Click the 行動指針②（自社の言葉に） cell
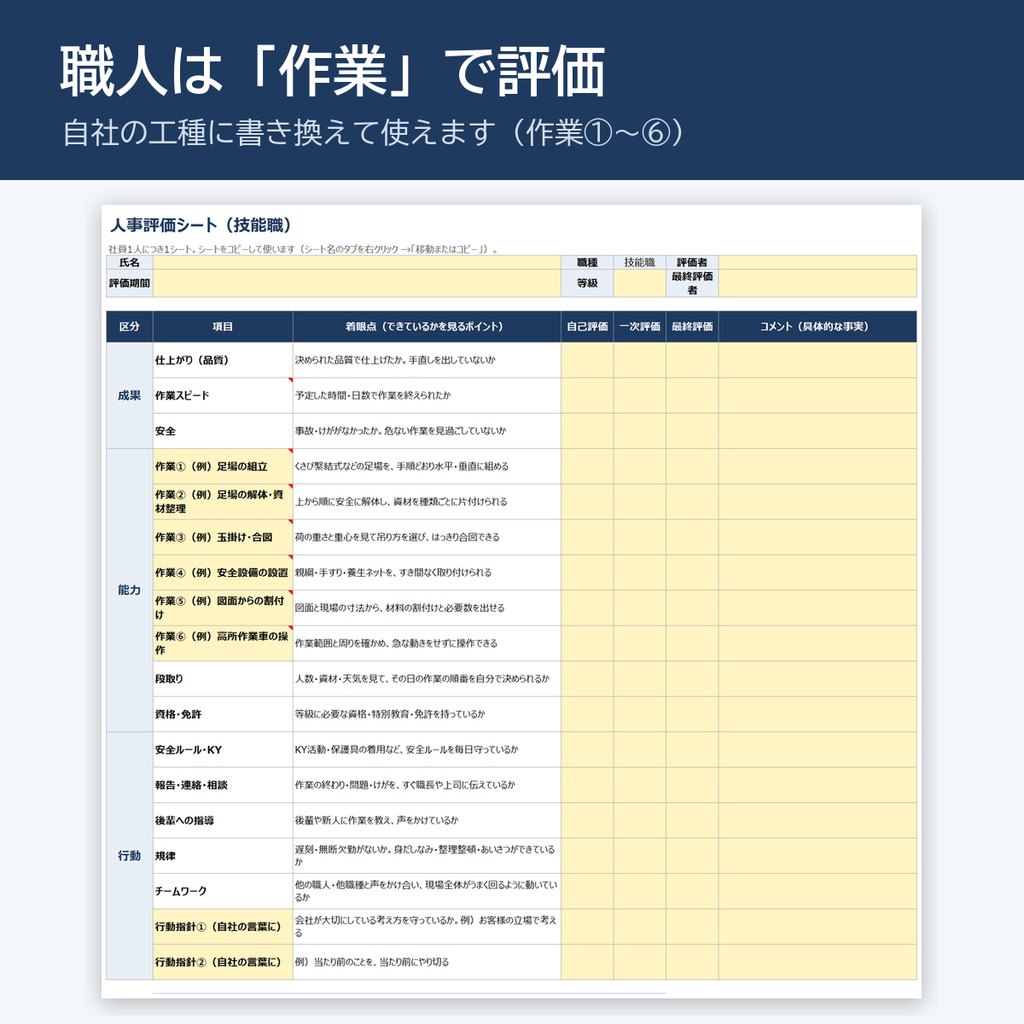 [223, 962]
